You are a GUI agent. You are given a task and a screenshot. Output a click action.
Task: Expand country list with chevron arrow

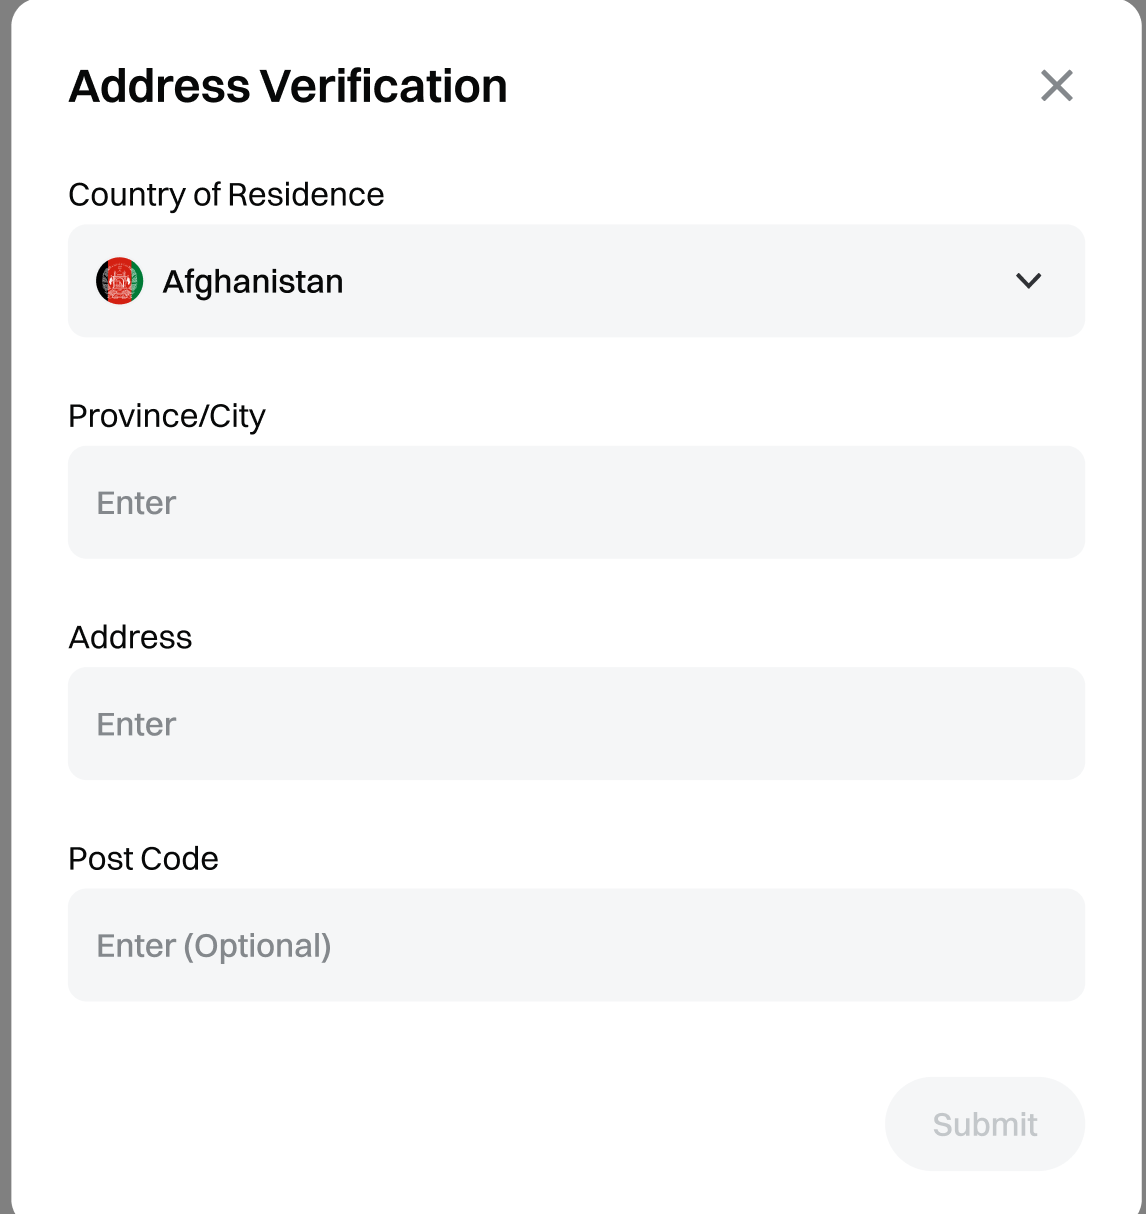tap(1028, 281)
